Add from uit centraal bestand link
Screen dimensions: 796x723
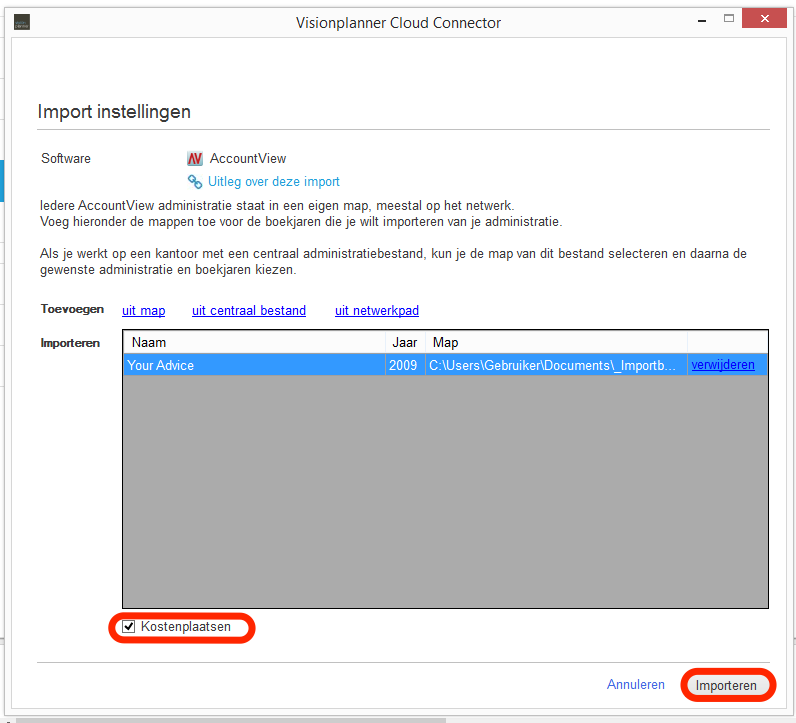click(249, 310)
